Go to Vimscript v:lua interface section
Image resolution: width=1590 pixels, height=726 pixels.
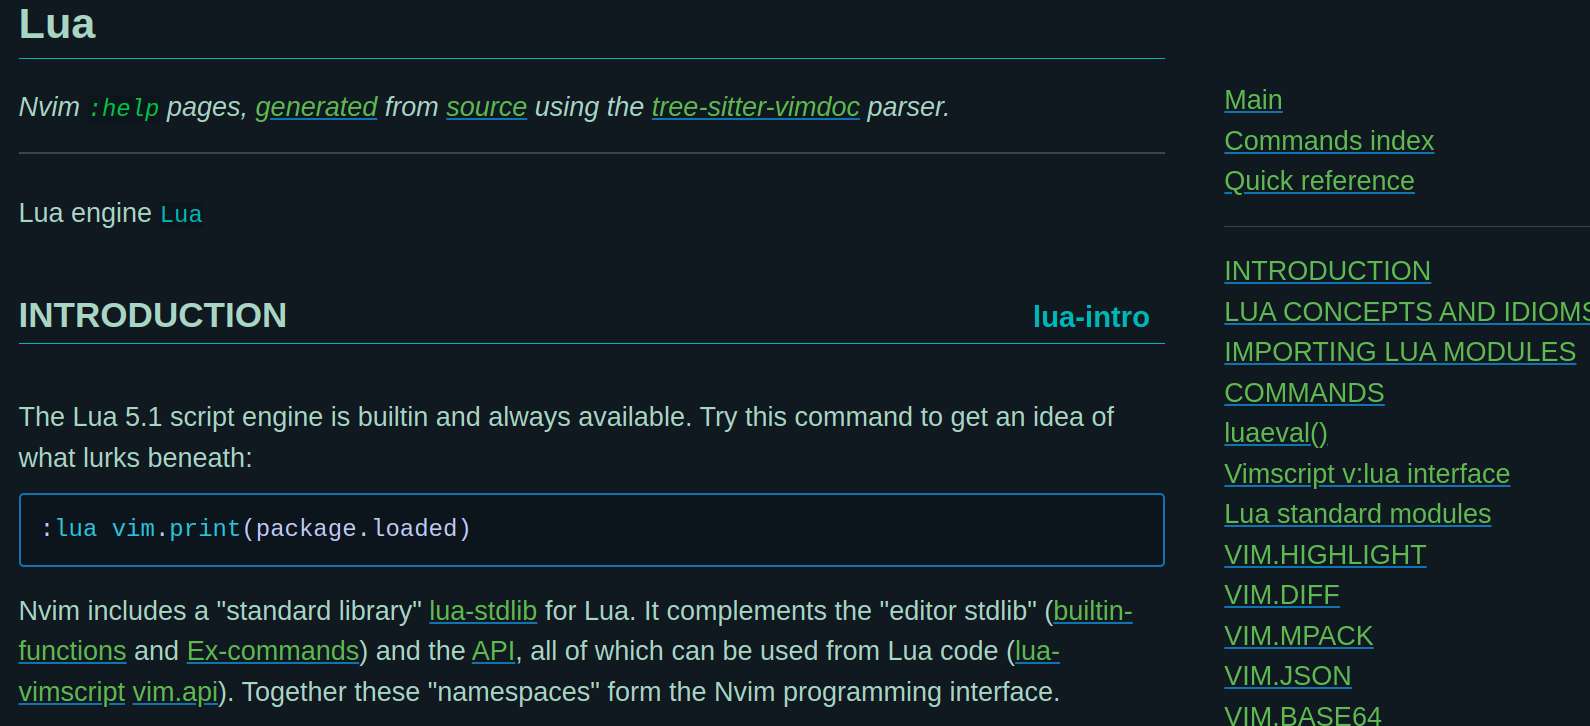(x=1367, y=474)
